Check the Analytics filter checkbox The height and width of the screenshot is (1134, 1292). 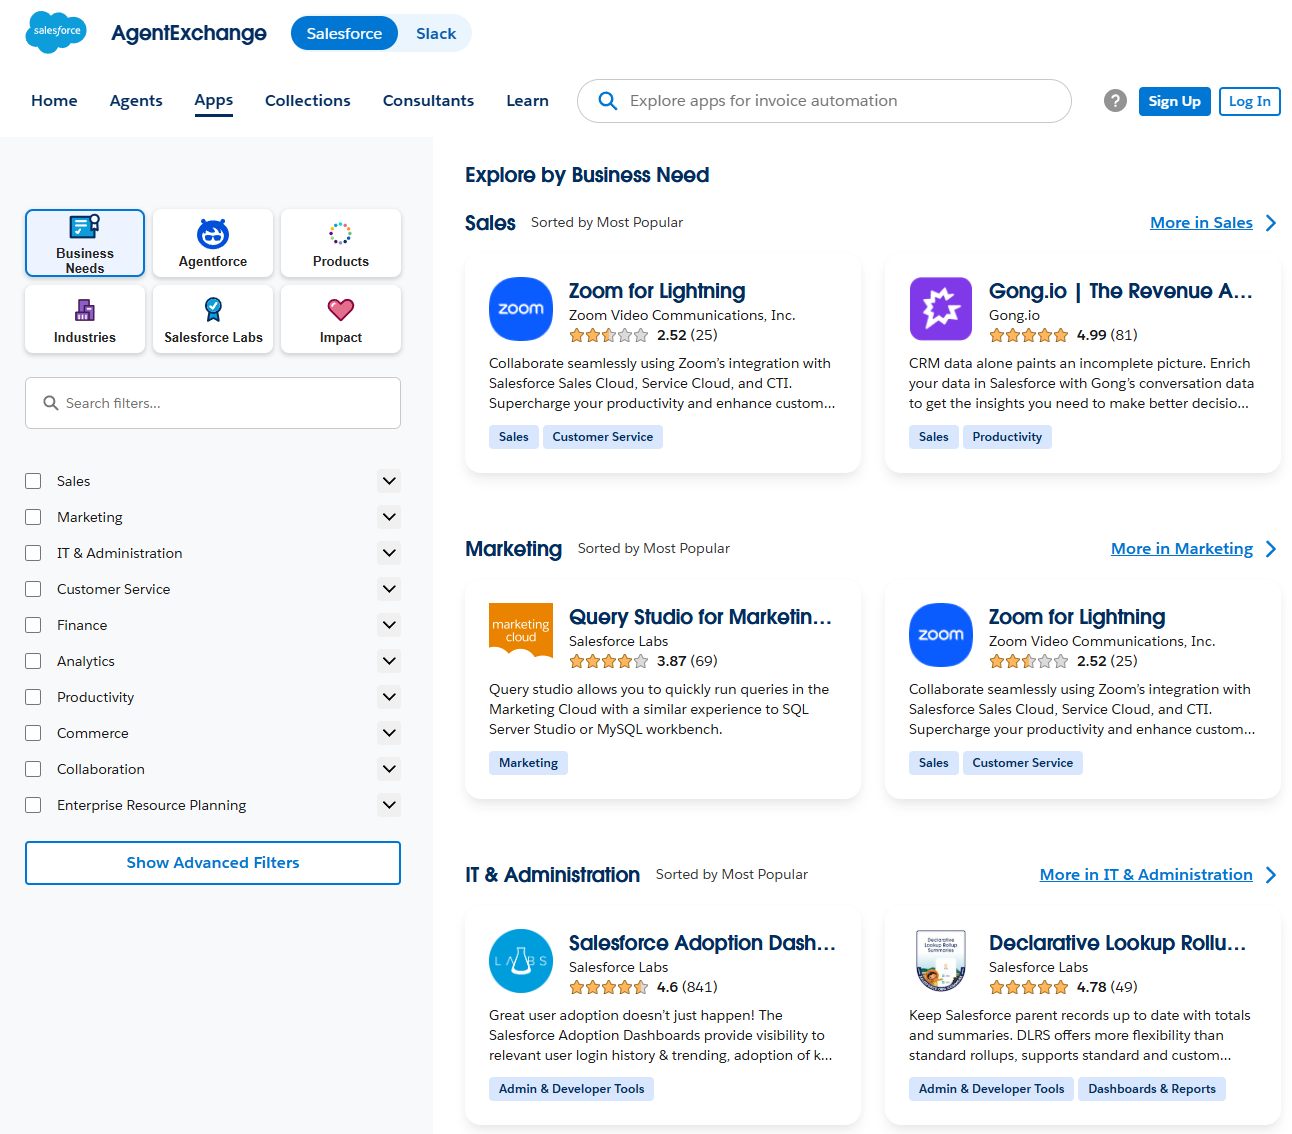[x=33, y=661]
